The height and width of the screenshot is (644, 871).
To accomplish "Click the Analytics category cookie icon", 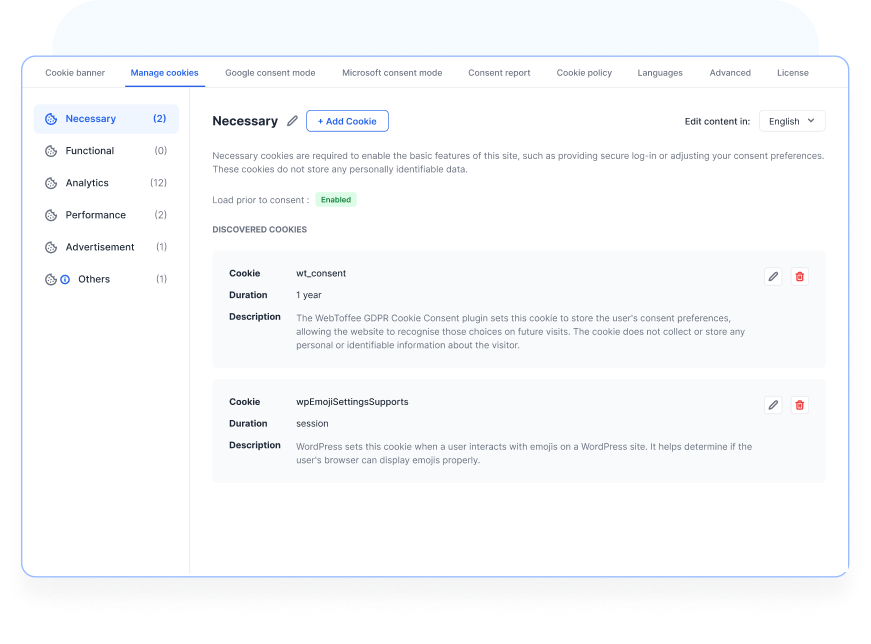I will point(51,183).
